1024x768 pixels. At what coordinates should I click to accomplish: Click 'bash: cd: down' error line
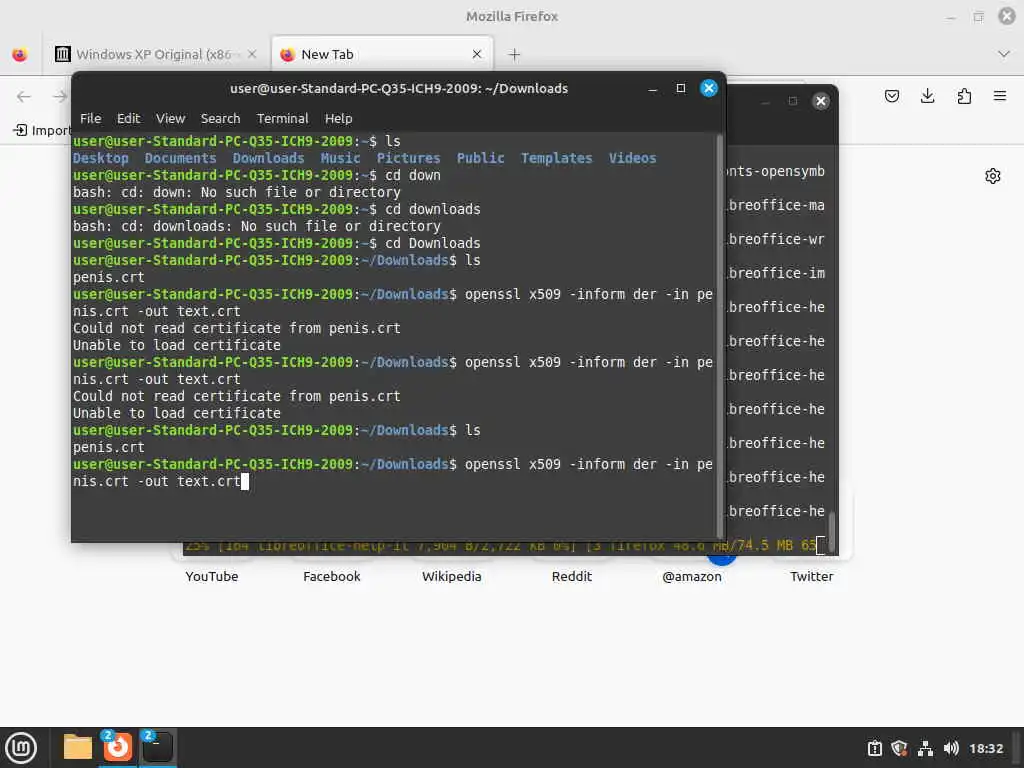[236, 192]
